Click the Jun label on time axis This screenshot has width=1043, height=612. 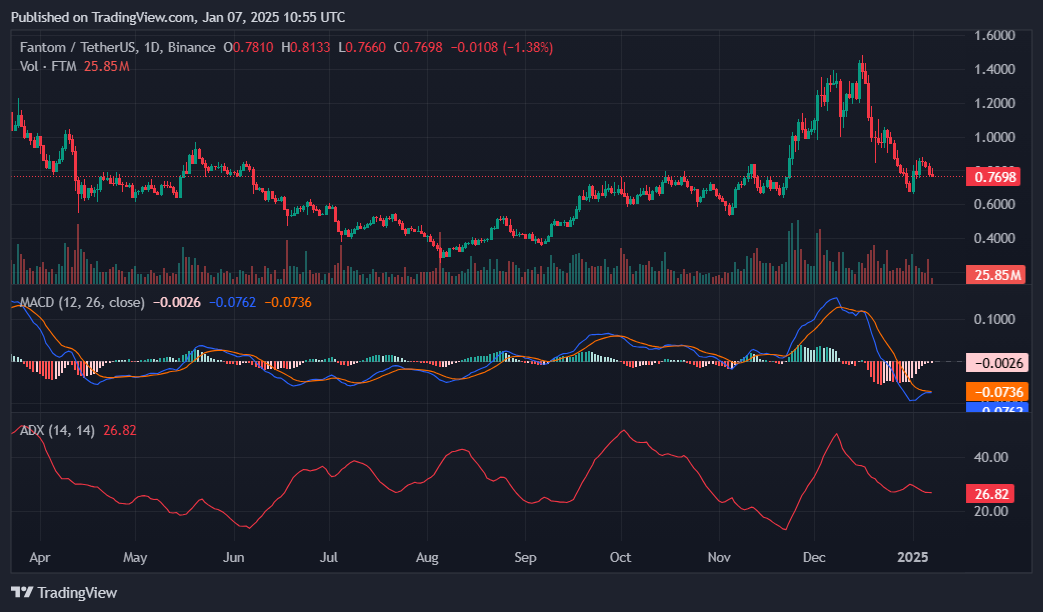[x=233, y=557]
